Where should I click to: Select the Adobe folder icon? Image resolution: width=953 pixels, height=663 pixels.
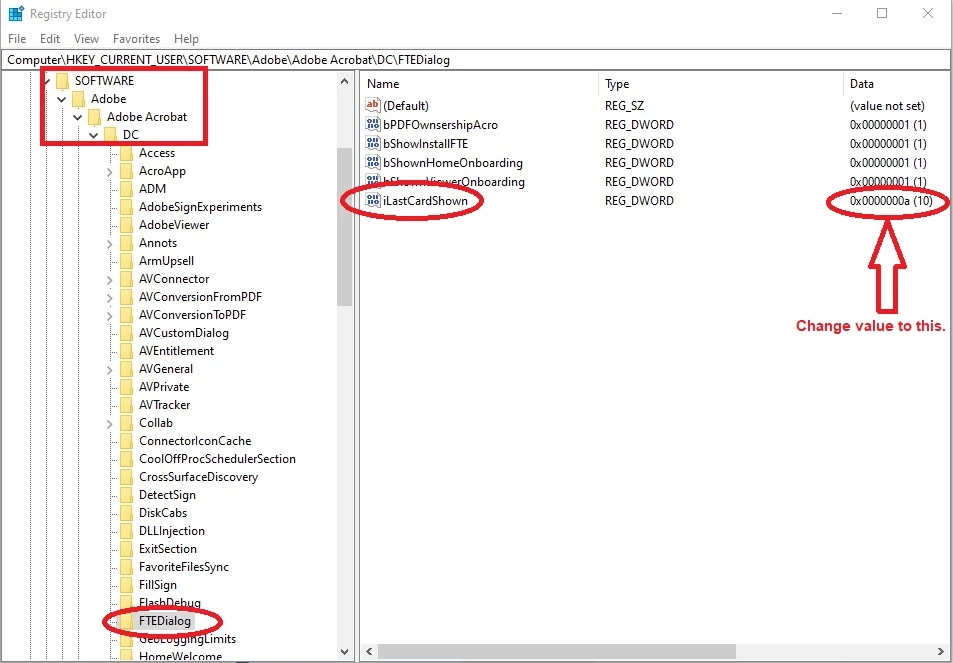click(x=78, y=98)
